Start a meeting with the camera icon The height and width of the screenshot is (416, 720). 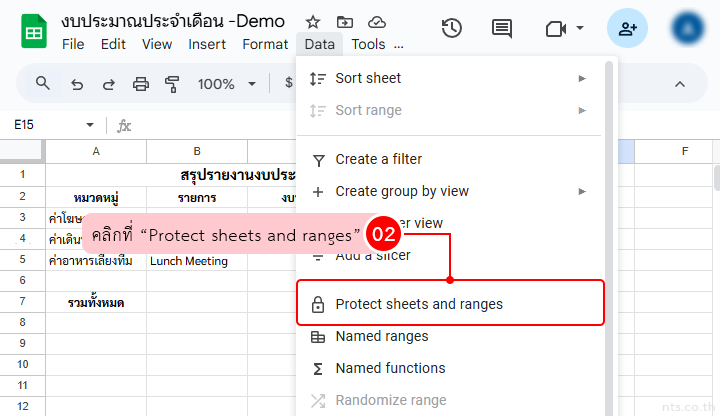tap(556, 29)
